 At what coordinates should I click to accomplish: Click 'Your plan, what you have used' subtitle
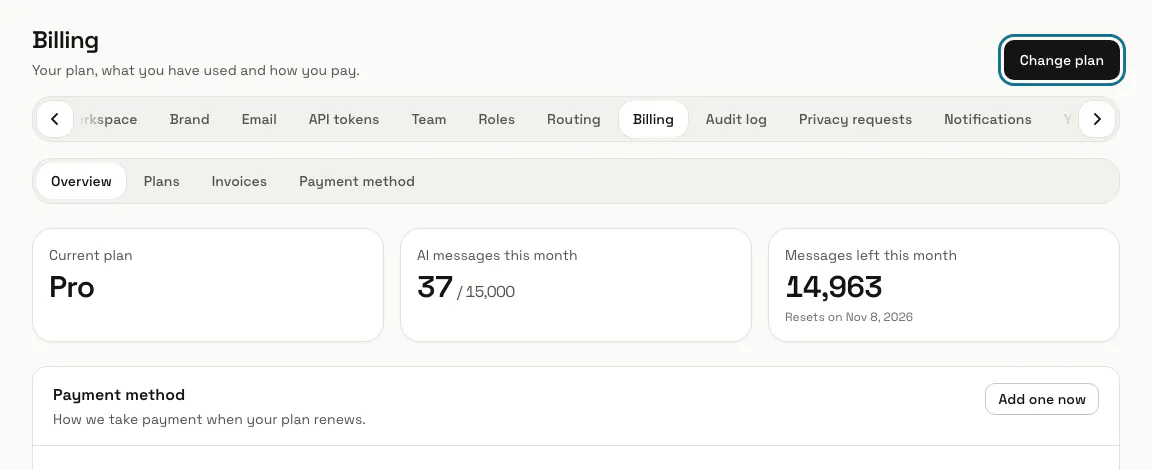196,71
